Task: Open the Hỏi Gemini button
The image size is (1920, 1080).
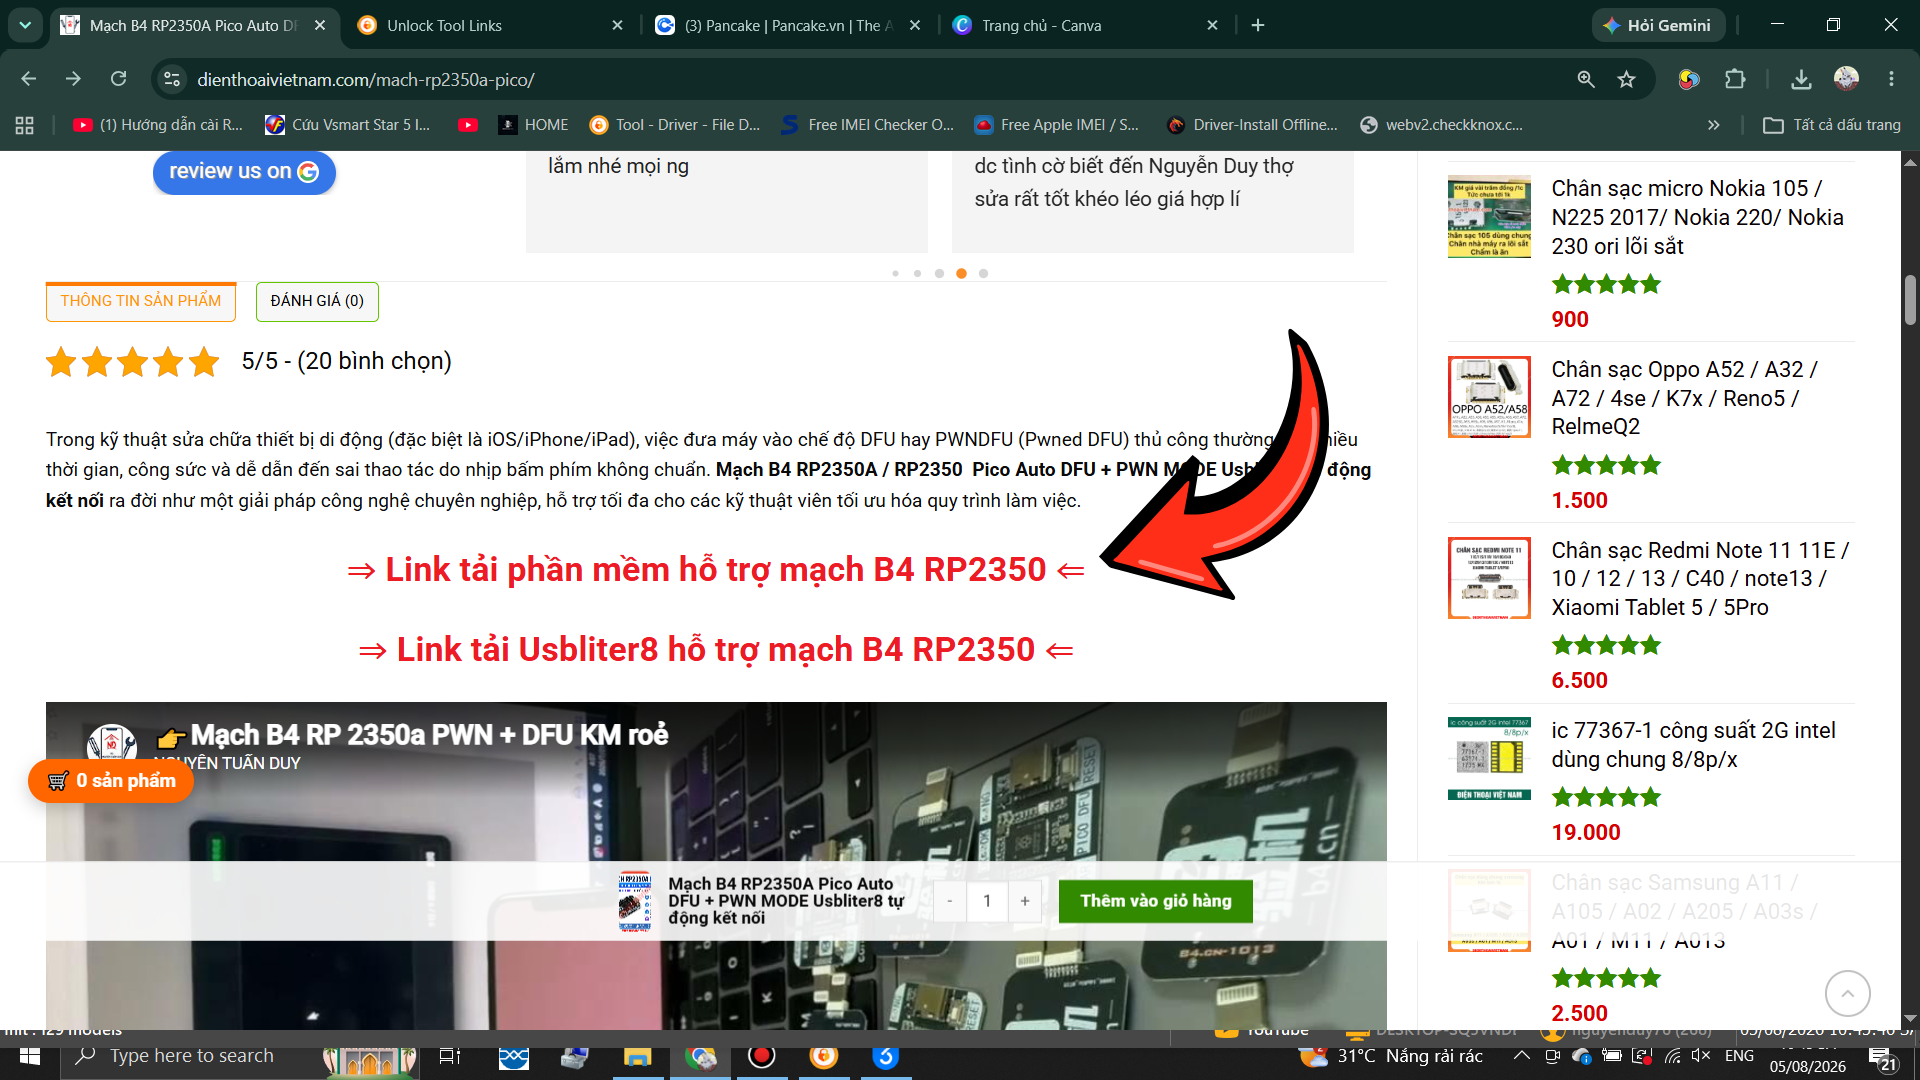Action: [1658, 25]
